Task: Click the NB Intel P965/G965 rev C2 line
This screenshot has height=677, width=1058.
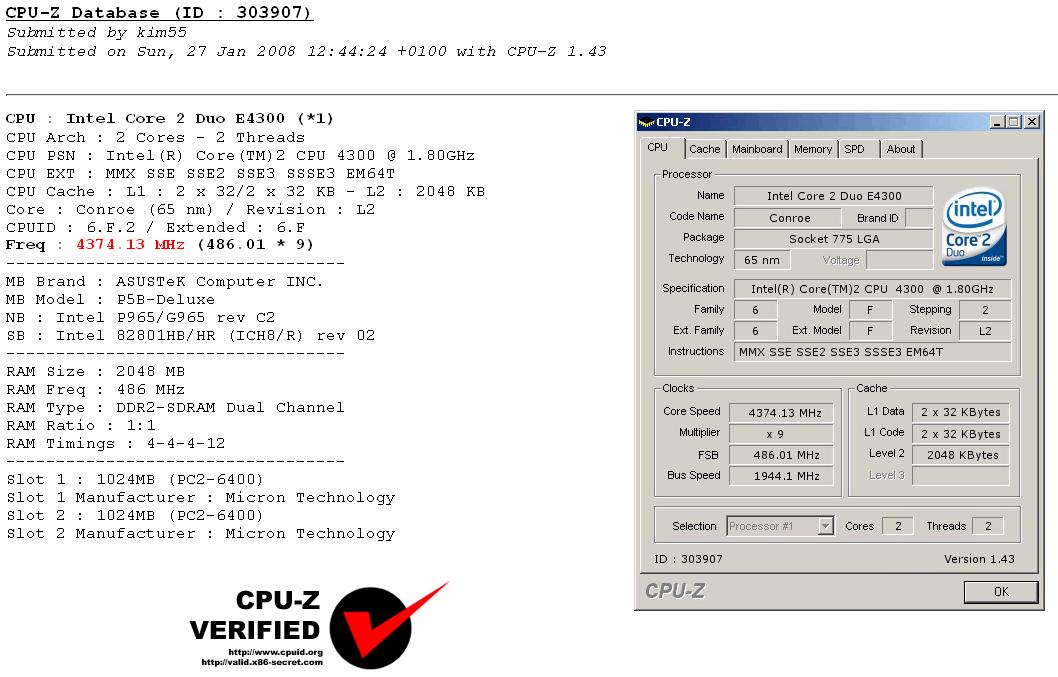Action: tap(140, 317)
